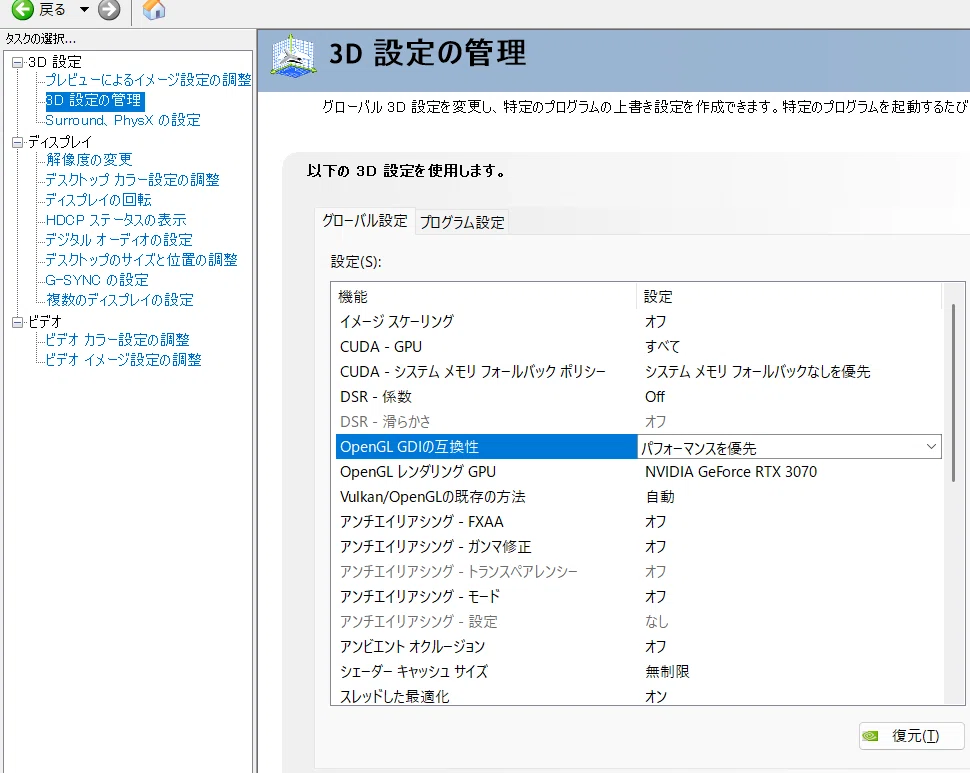970x773 pixels.
Task: Select スレッドした最適化 row
Action: [638, 696]
